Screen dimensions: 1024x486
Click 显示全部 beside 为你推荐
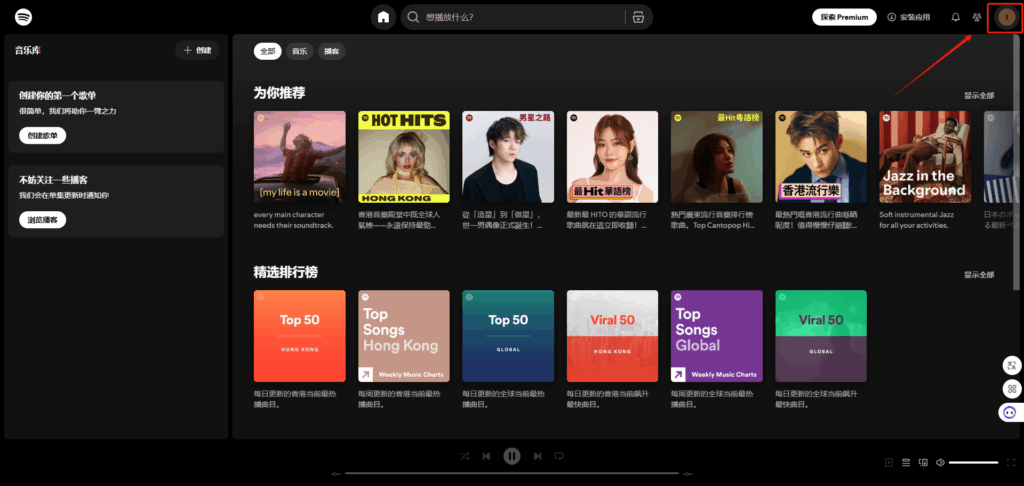979,95
